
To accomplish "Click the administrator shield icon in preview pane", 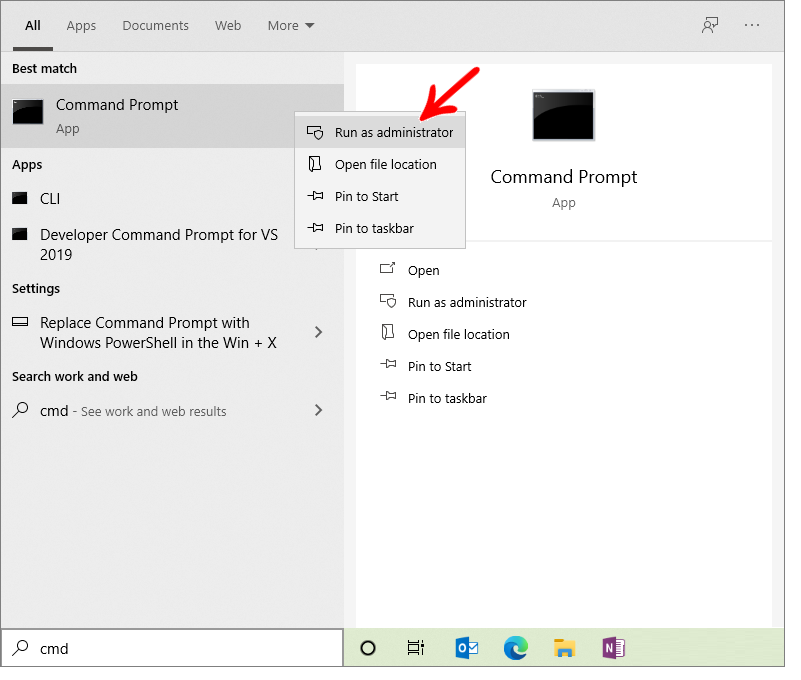I will (x=388, y=301).
